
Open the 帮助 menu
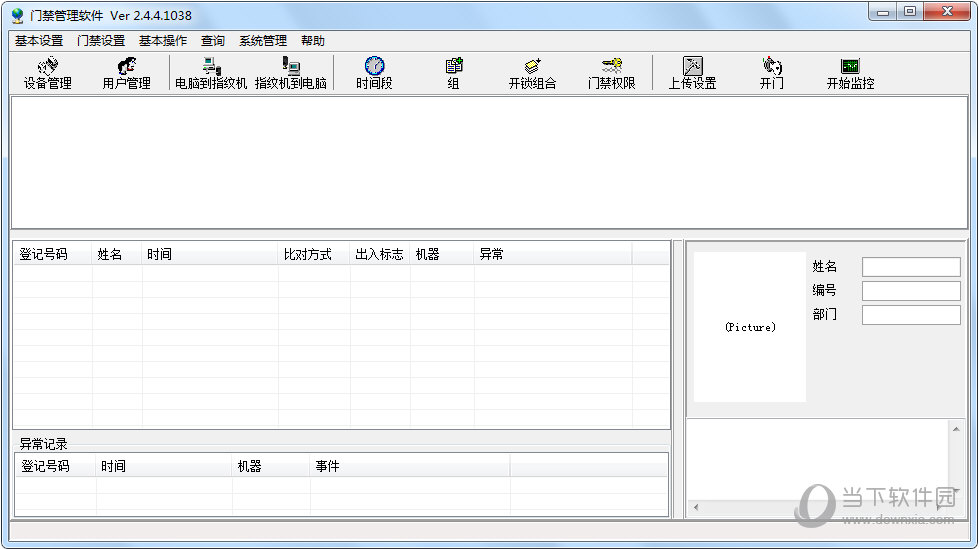tap(312, 41)
